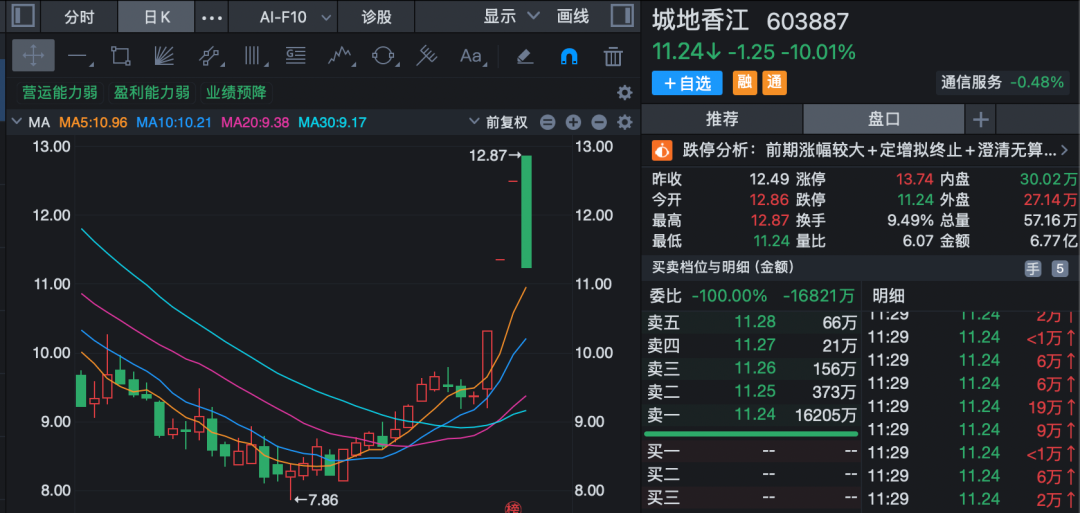Image resolution: width=1080 pixels, height=513 pixels.
Task: Select the straight line drawing tool
Action: point(80,57)
